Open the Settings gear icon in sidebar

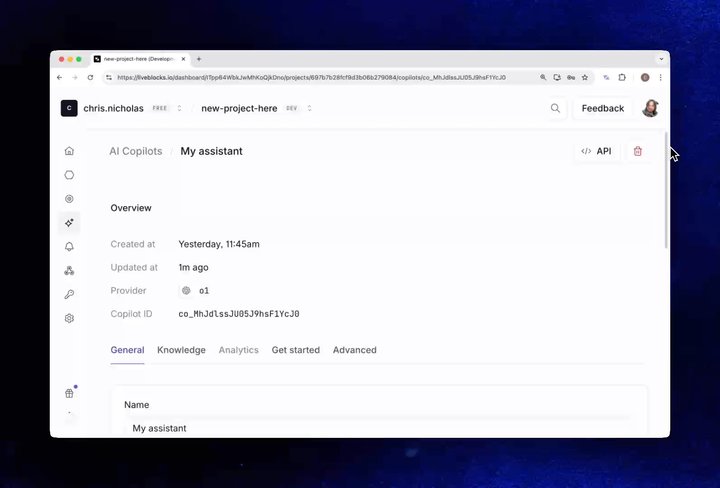coord(69,319)
